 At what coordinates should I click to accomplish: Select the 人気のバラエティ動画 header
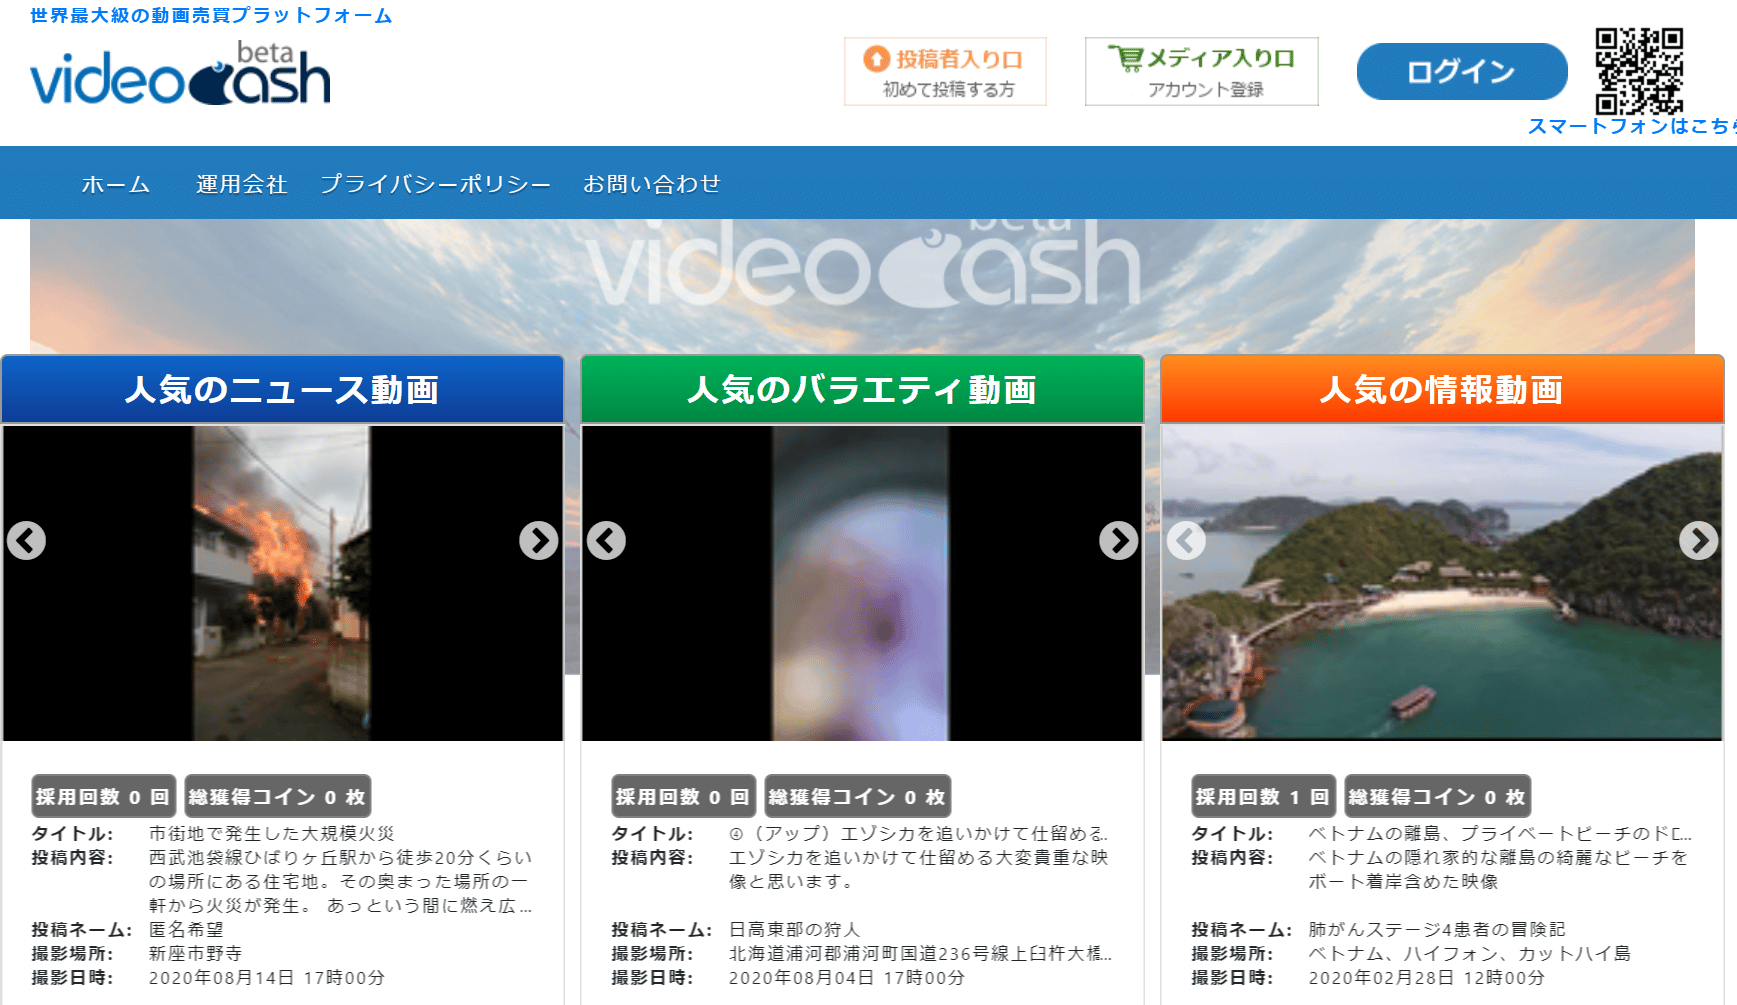point(862,389)
